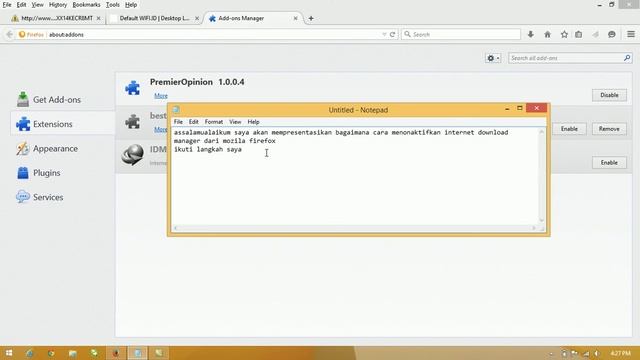Go to Home page icon
640x360 pixels.
(x=547, y=35)
